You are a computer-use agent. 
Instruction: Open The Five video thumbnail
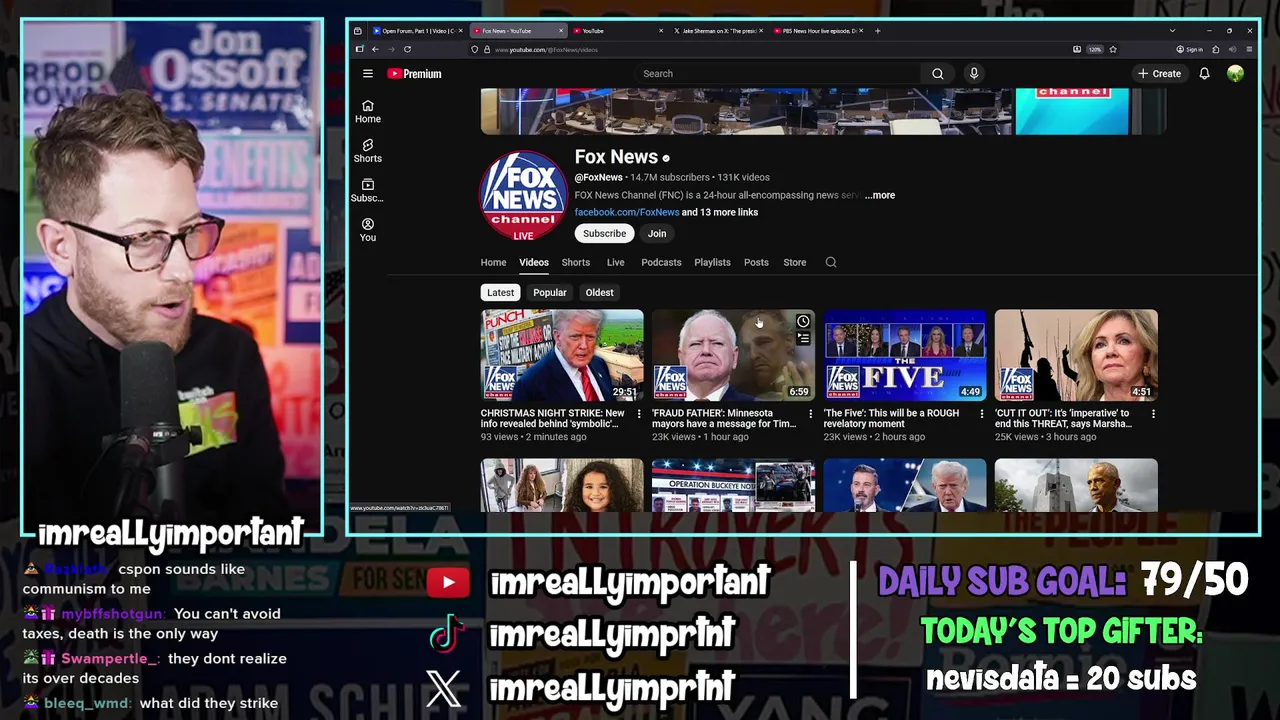click(x=904, y=355)
